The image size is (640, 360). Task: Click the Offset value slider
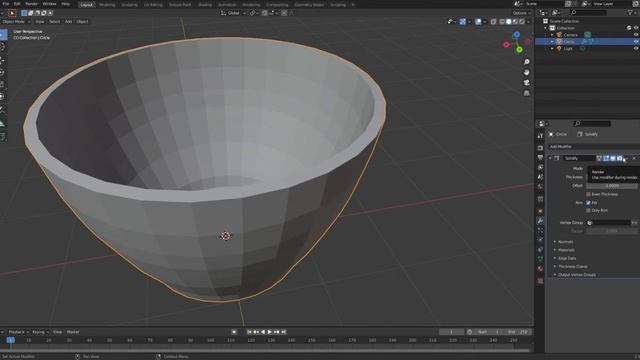pyautogui.click(x=612, y=186)
